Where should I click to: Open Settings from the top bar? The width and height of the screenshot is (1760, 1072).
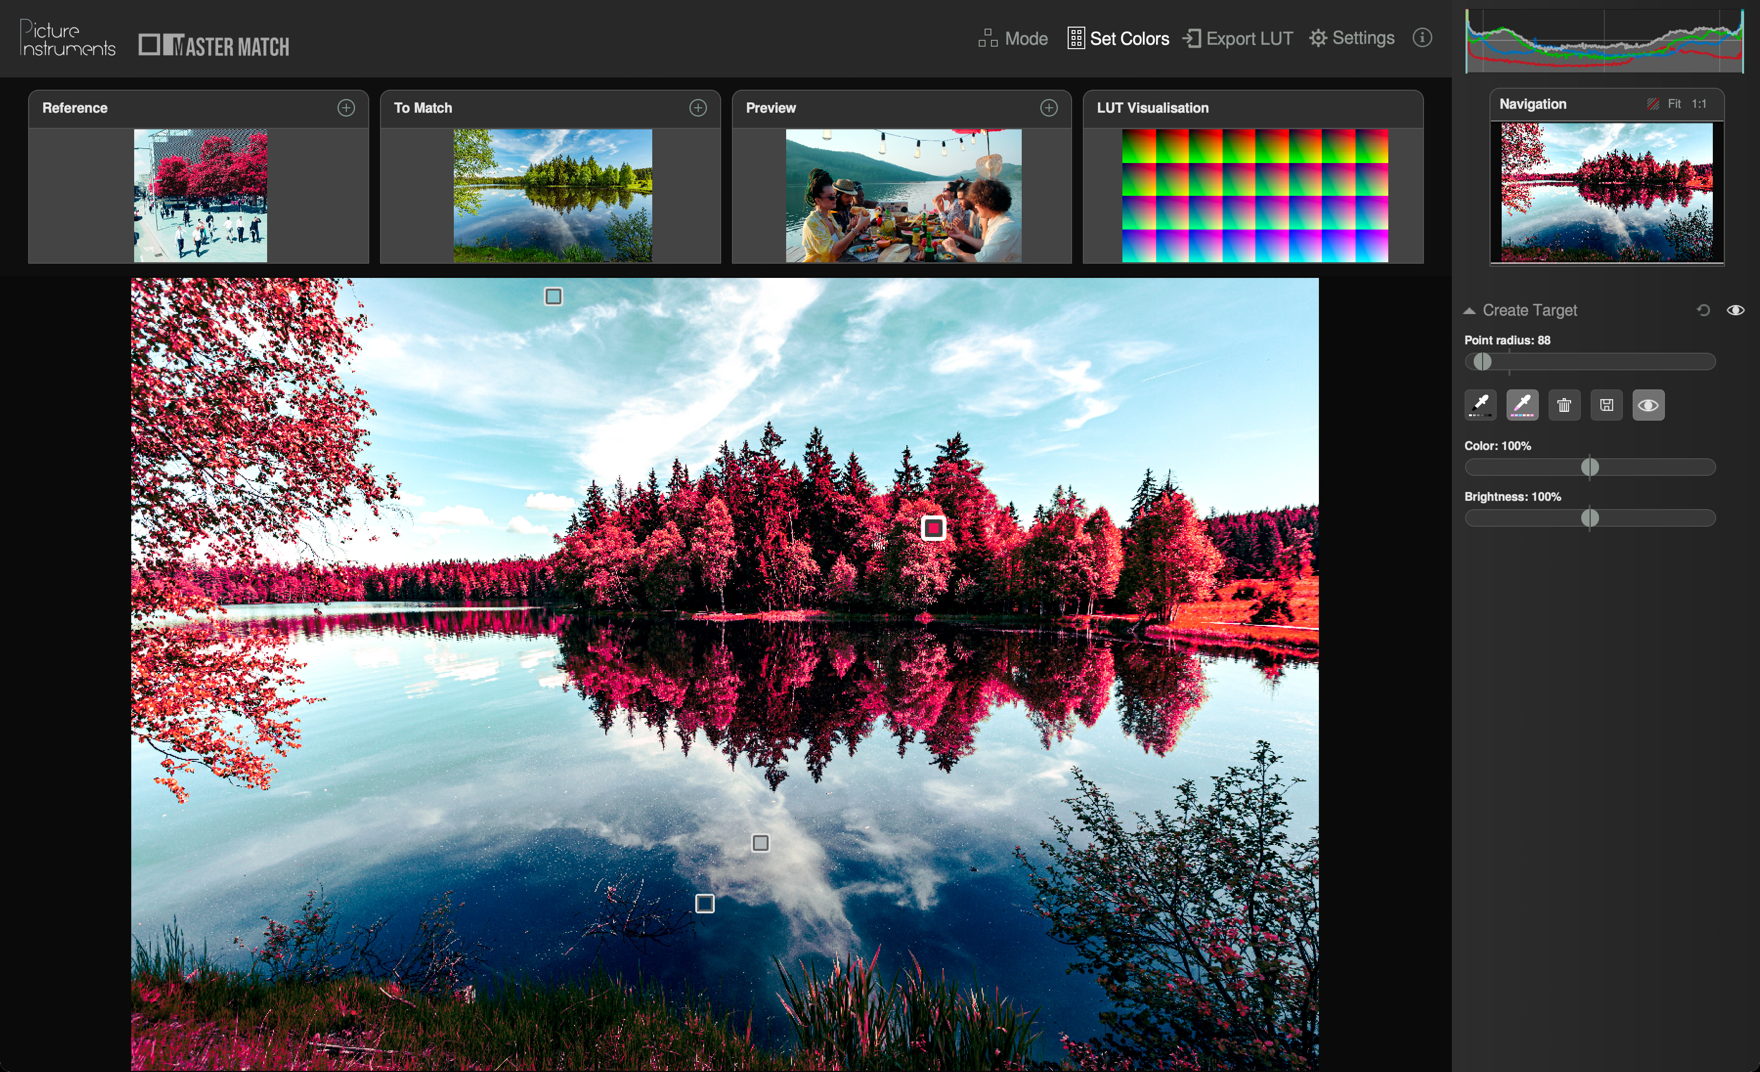[x=1352, y=38]
